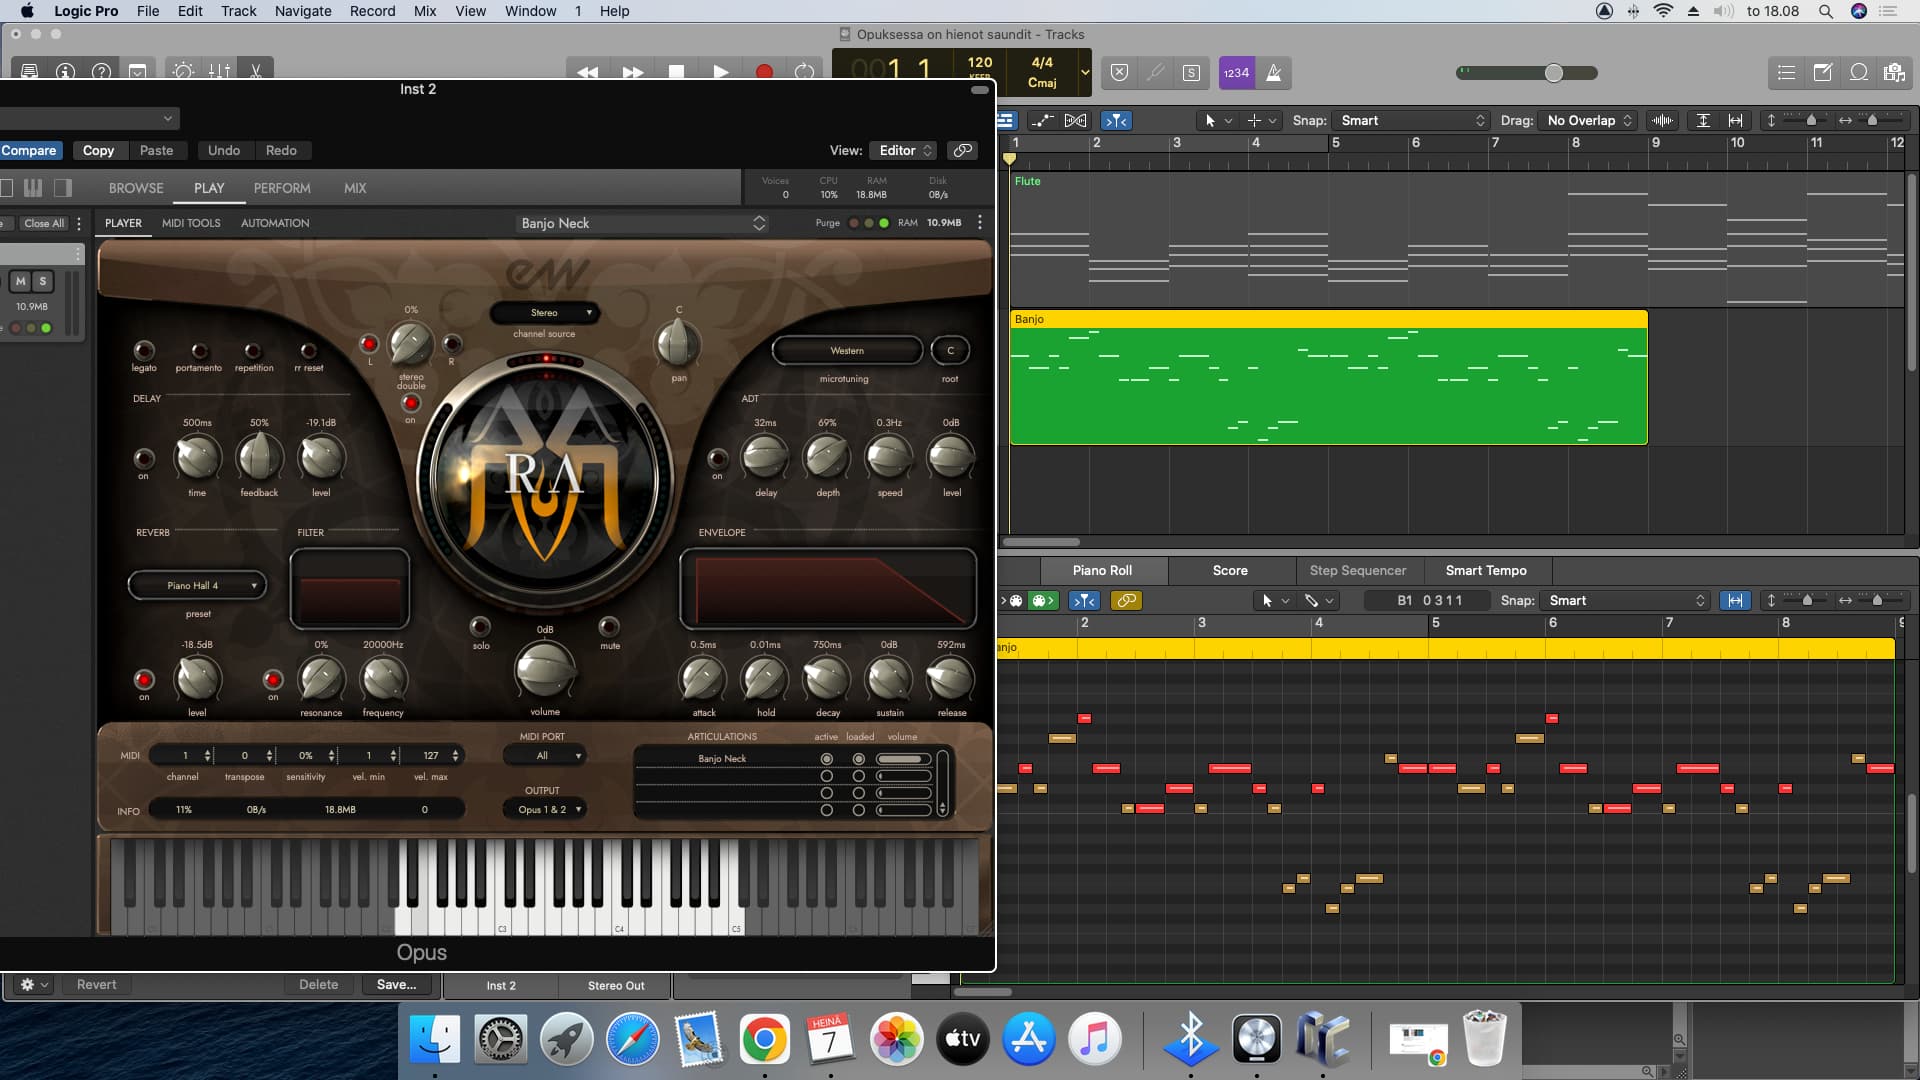Image resolution: width=1920 pixels, height=1080 pixels.
Task: Click the Solo (S) icon in control bar
Action: pos(1191,73)
